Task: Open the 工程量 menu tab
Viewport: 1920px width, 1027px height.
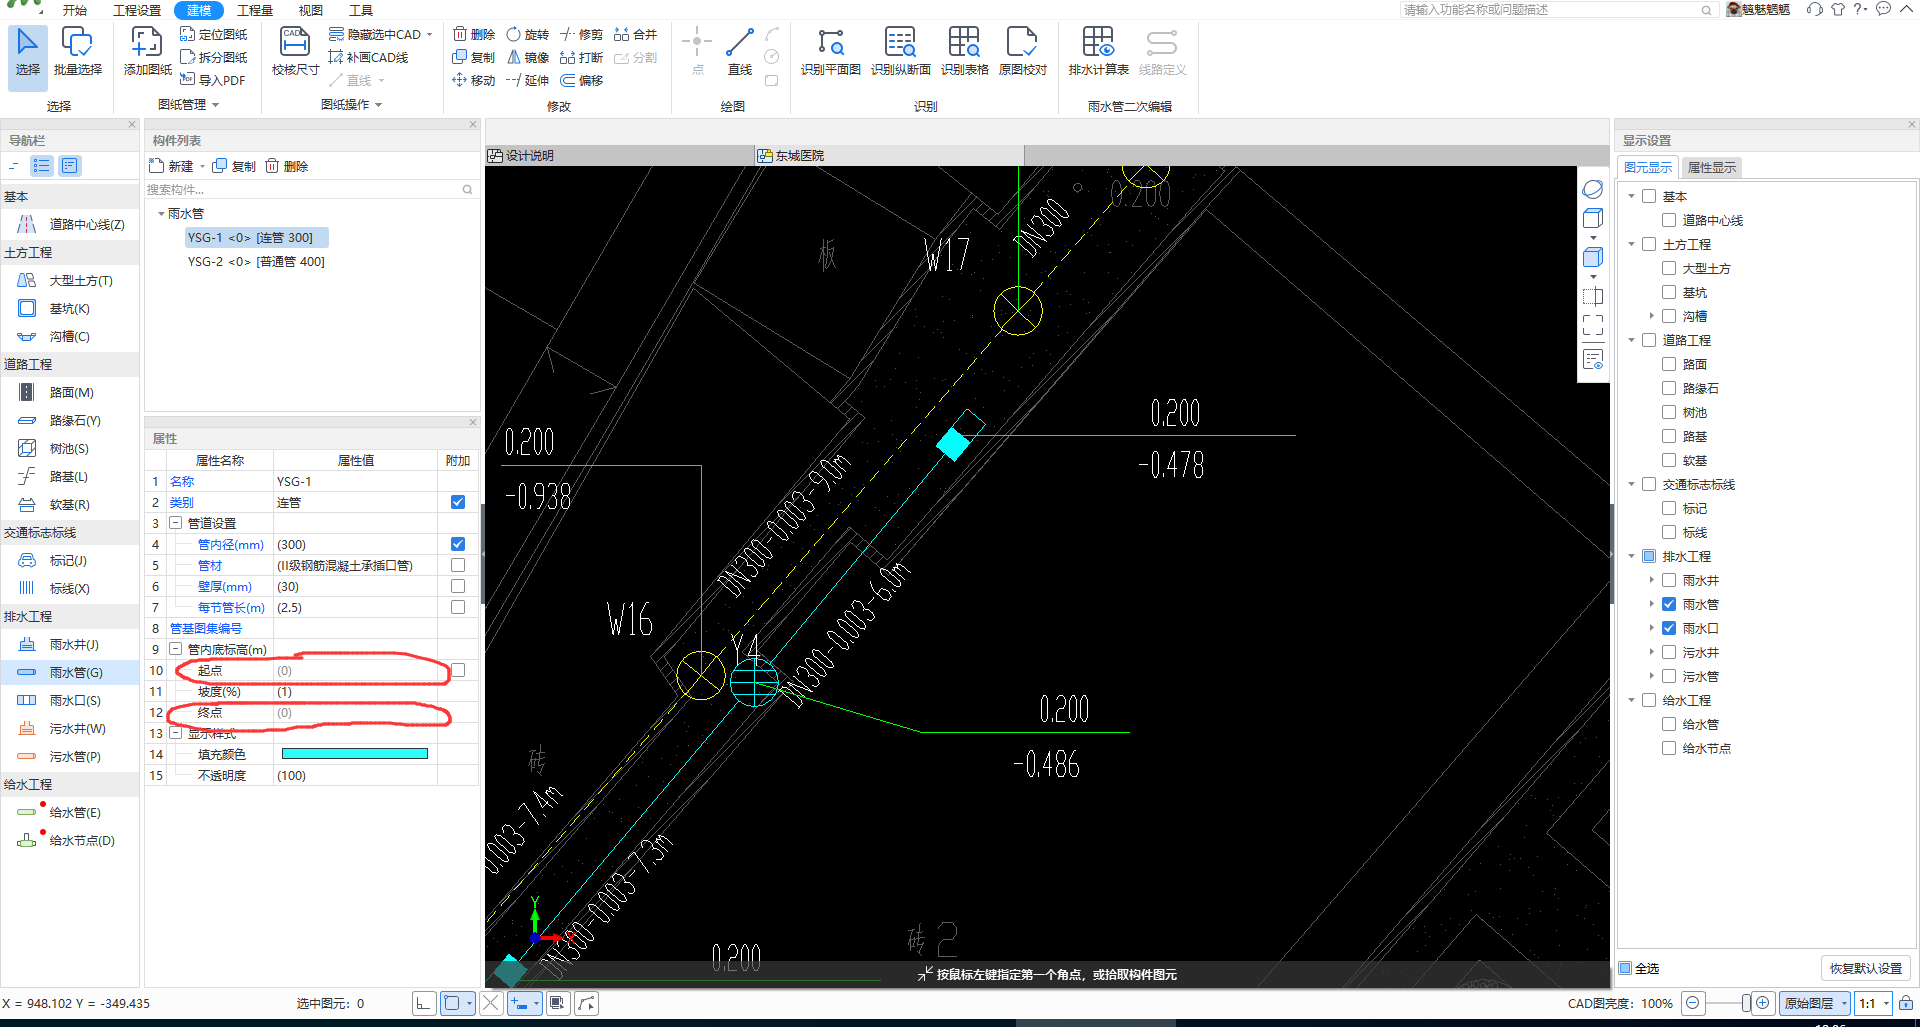Action: pyautogui.click(x=255, y=10)
